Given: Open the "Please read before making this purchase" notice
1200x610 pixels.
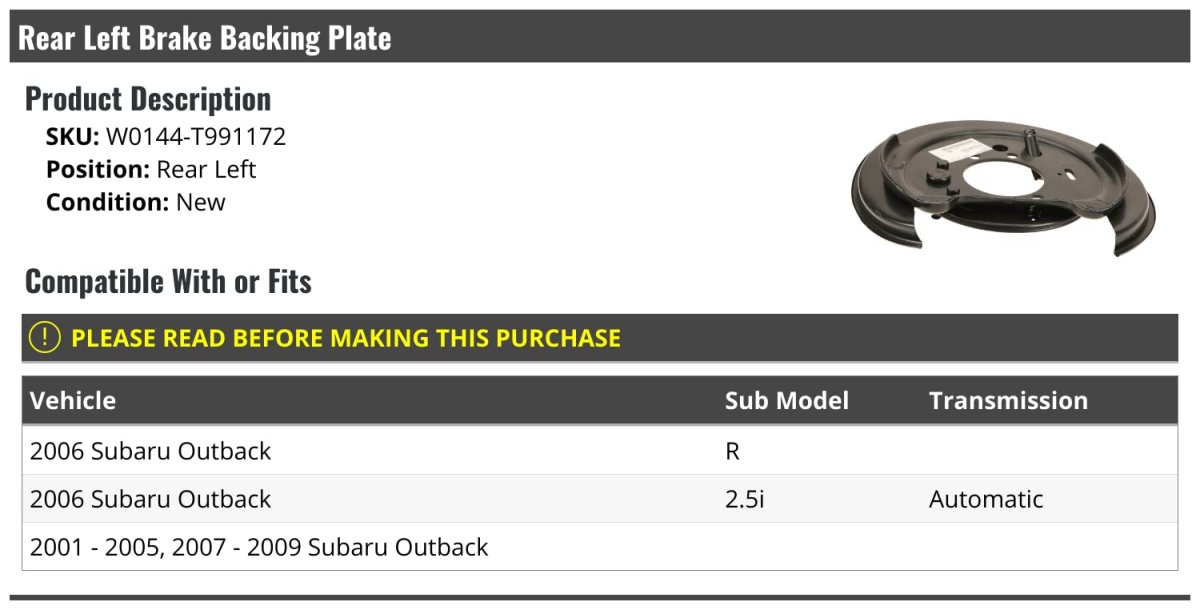Looking at the screenshot, I should click(x=346, y=338).
